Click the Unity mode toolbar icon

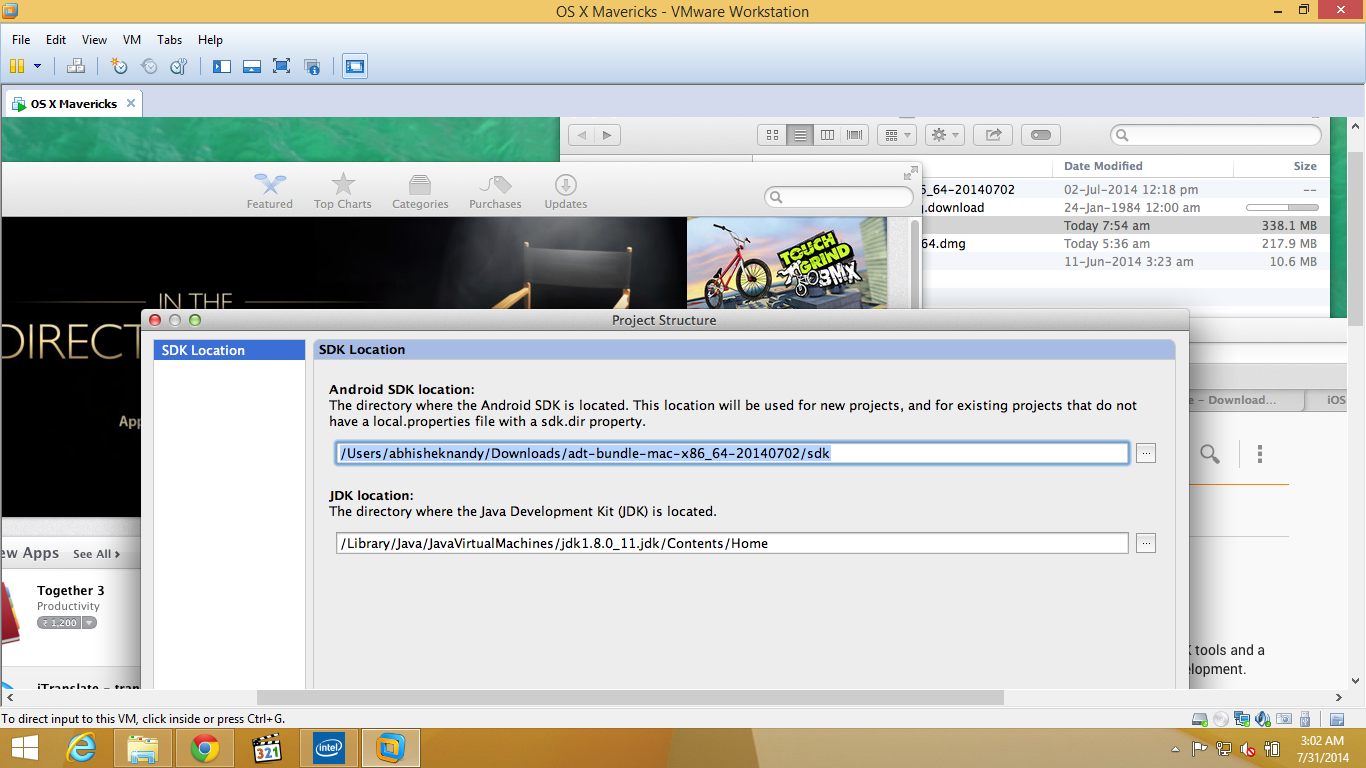312,66
